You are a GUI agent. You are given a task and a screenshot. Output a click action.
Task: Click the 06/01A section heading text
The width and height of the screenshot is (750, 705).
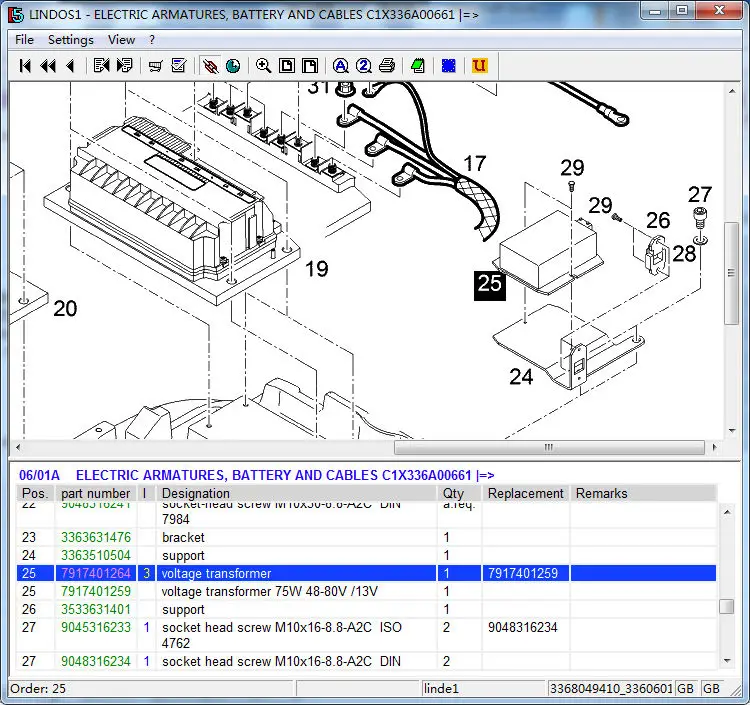point(39,475)
